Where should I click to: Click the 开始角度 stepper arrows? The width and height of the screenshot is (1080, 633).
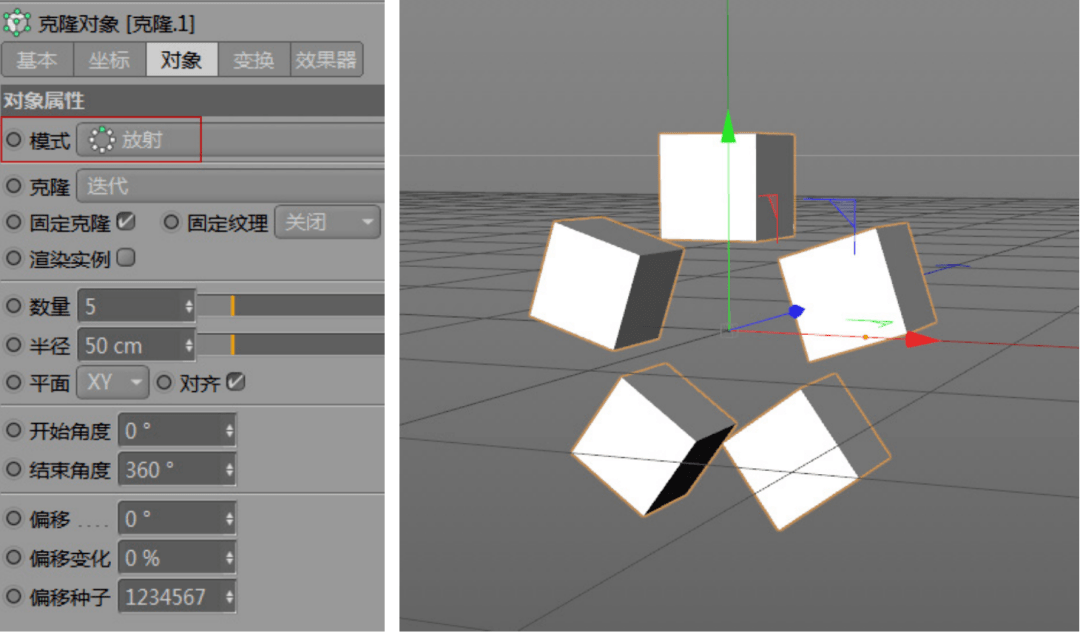tap(229, 431)
